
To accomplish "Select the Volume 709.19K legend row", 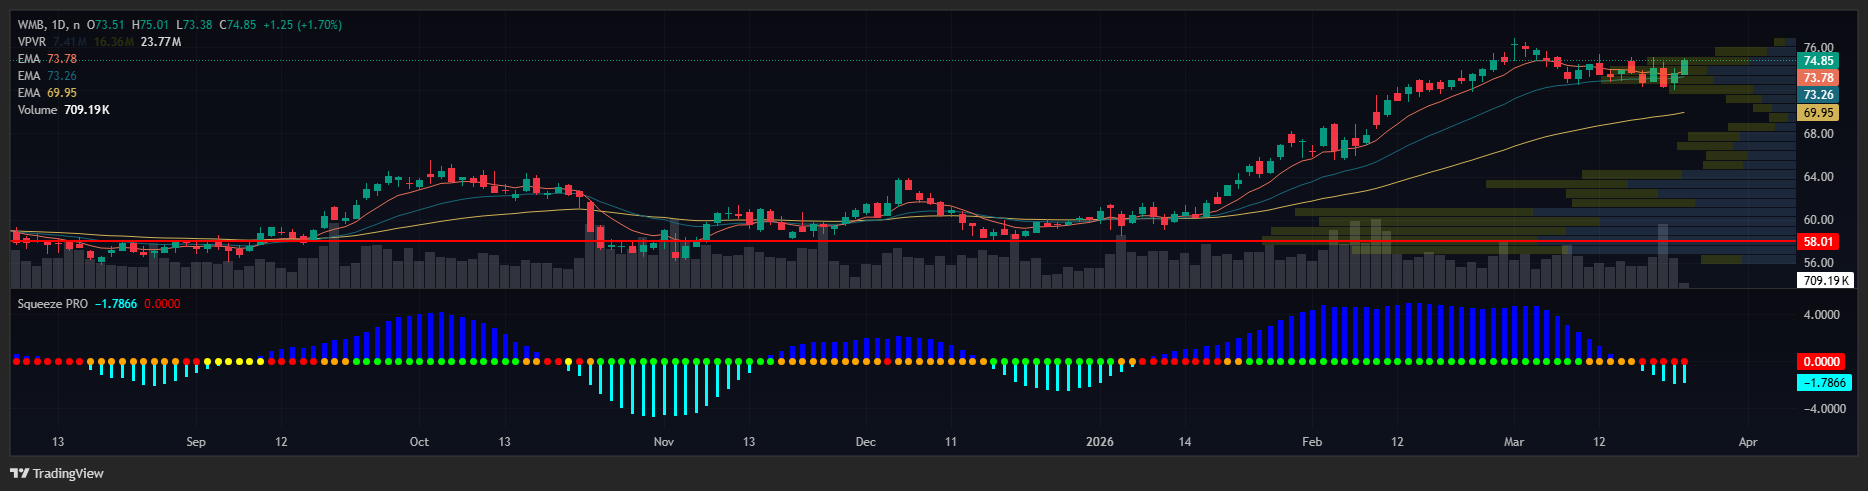I will (x=64, y=110).
